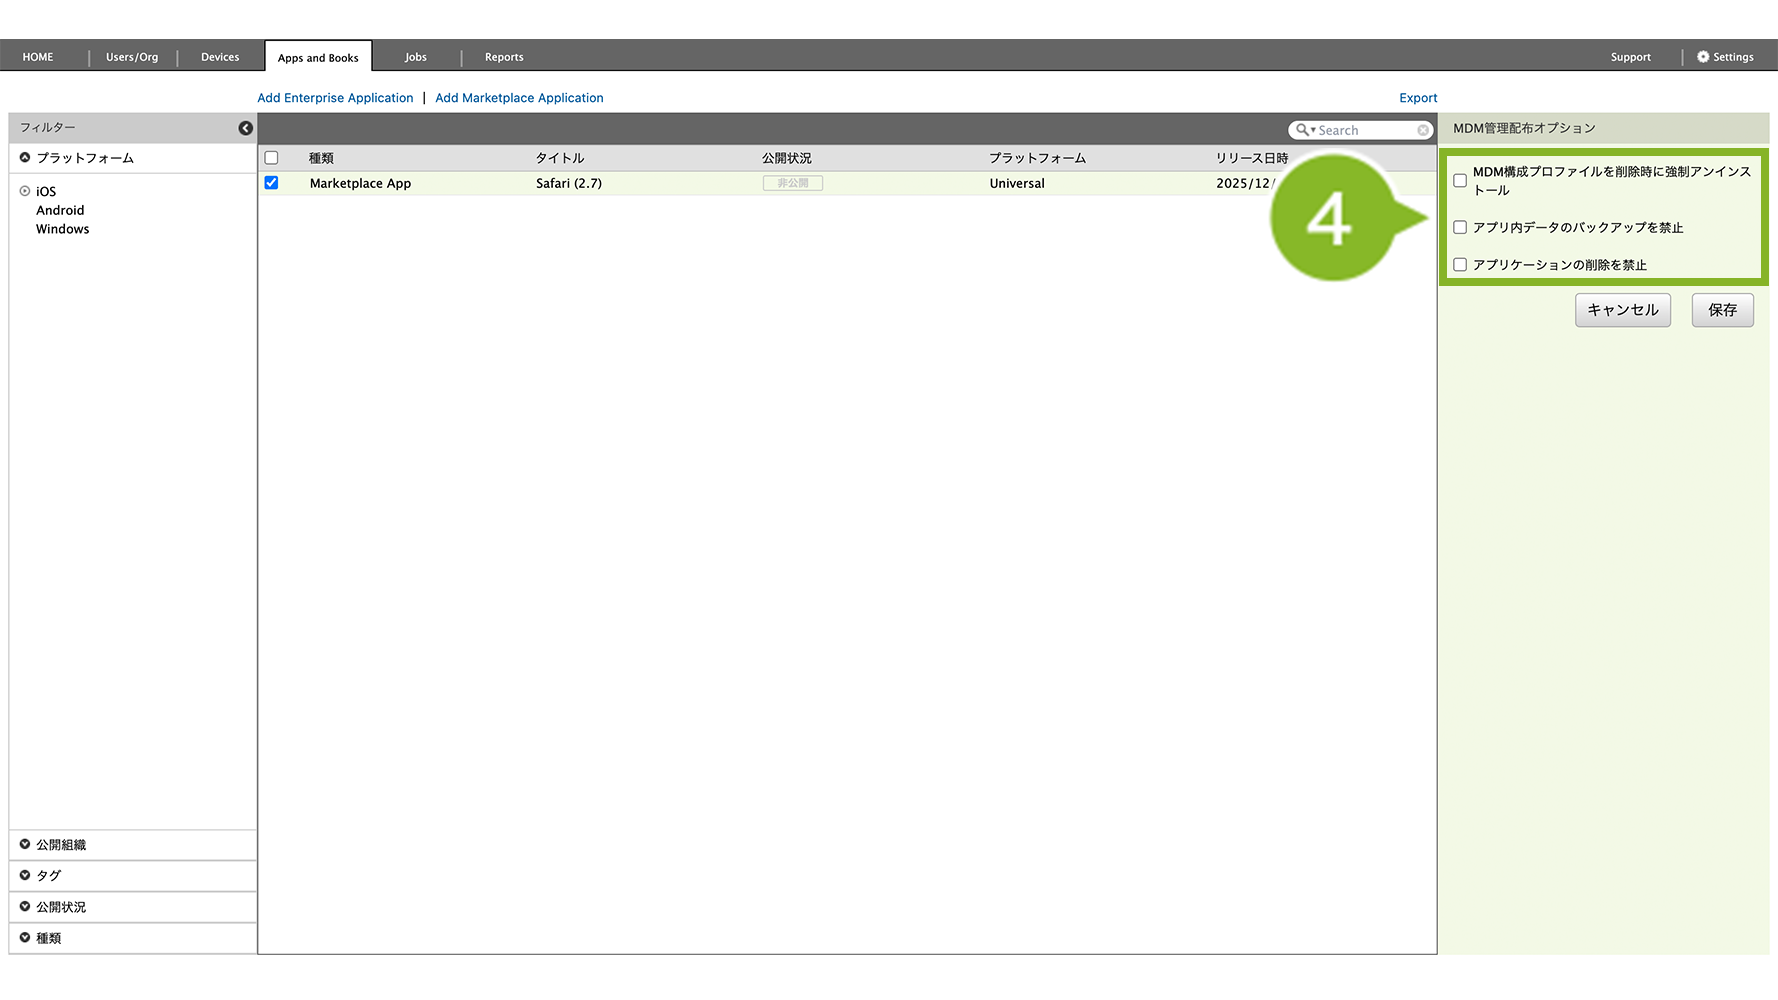Select the iOS platform radio icon
This screenshot has height=1000, width=1778.
click(x=25, y=191)
